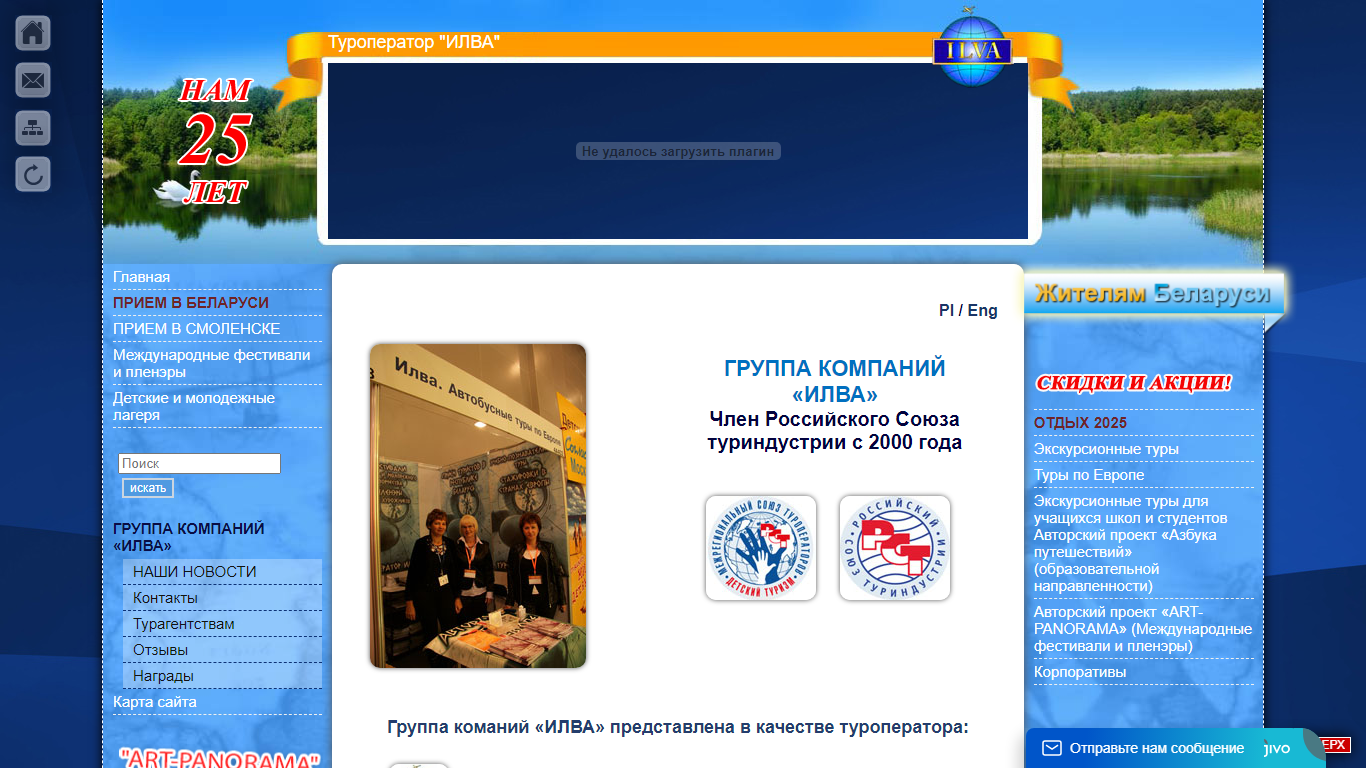This screenshot has height=768, width=1366.
Task: Open ГРУППА КОМПАНИЙ «ИЛВА» sidebar heading
Action: [189, 537]
